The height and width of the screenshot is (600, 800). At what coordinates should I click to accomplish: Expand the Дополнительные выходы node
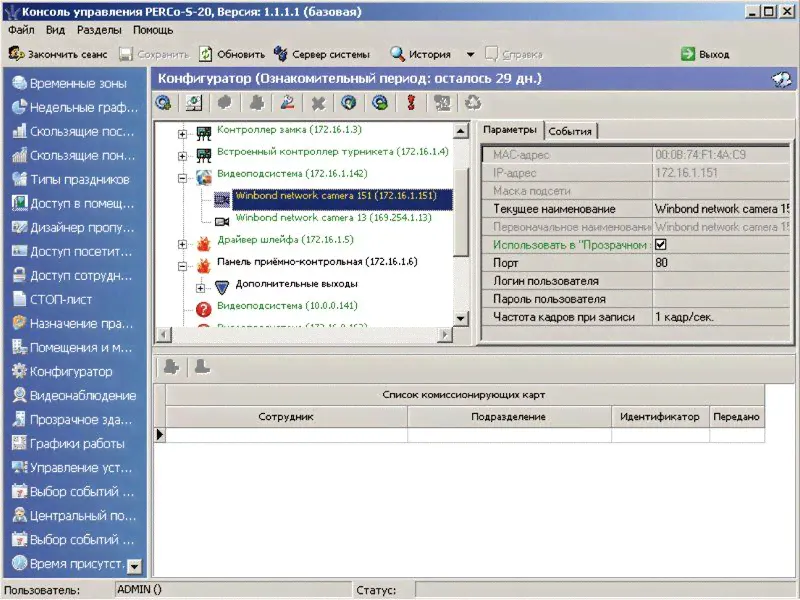[x=200, y=286]
